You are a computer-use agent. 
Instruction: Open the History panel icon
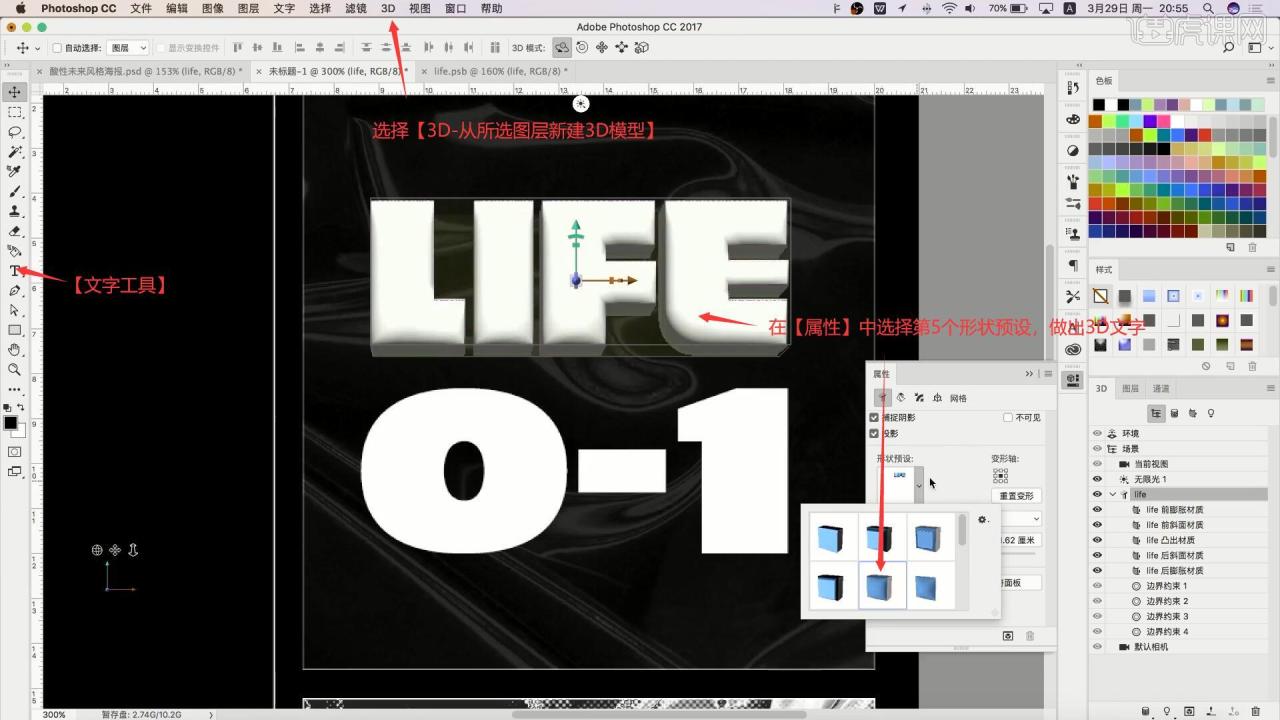coord(1073,89)
